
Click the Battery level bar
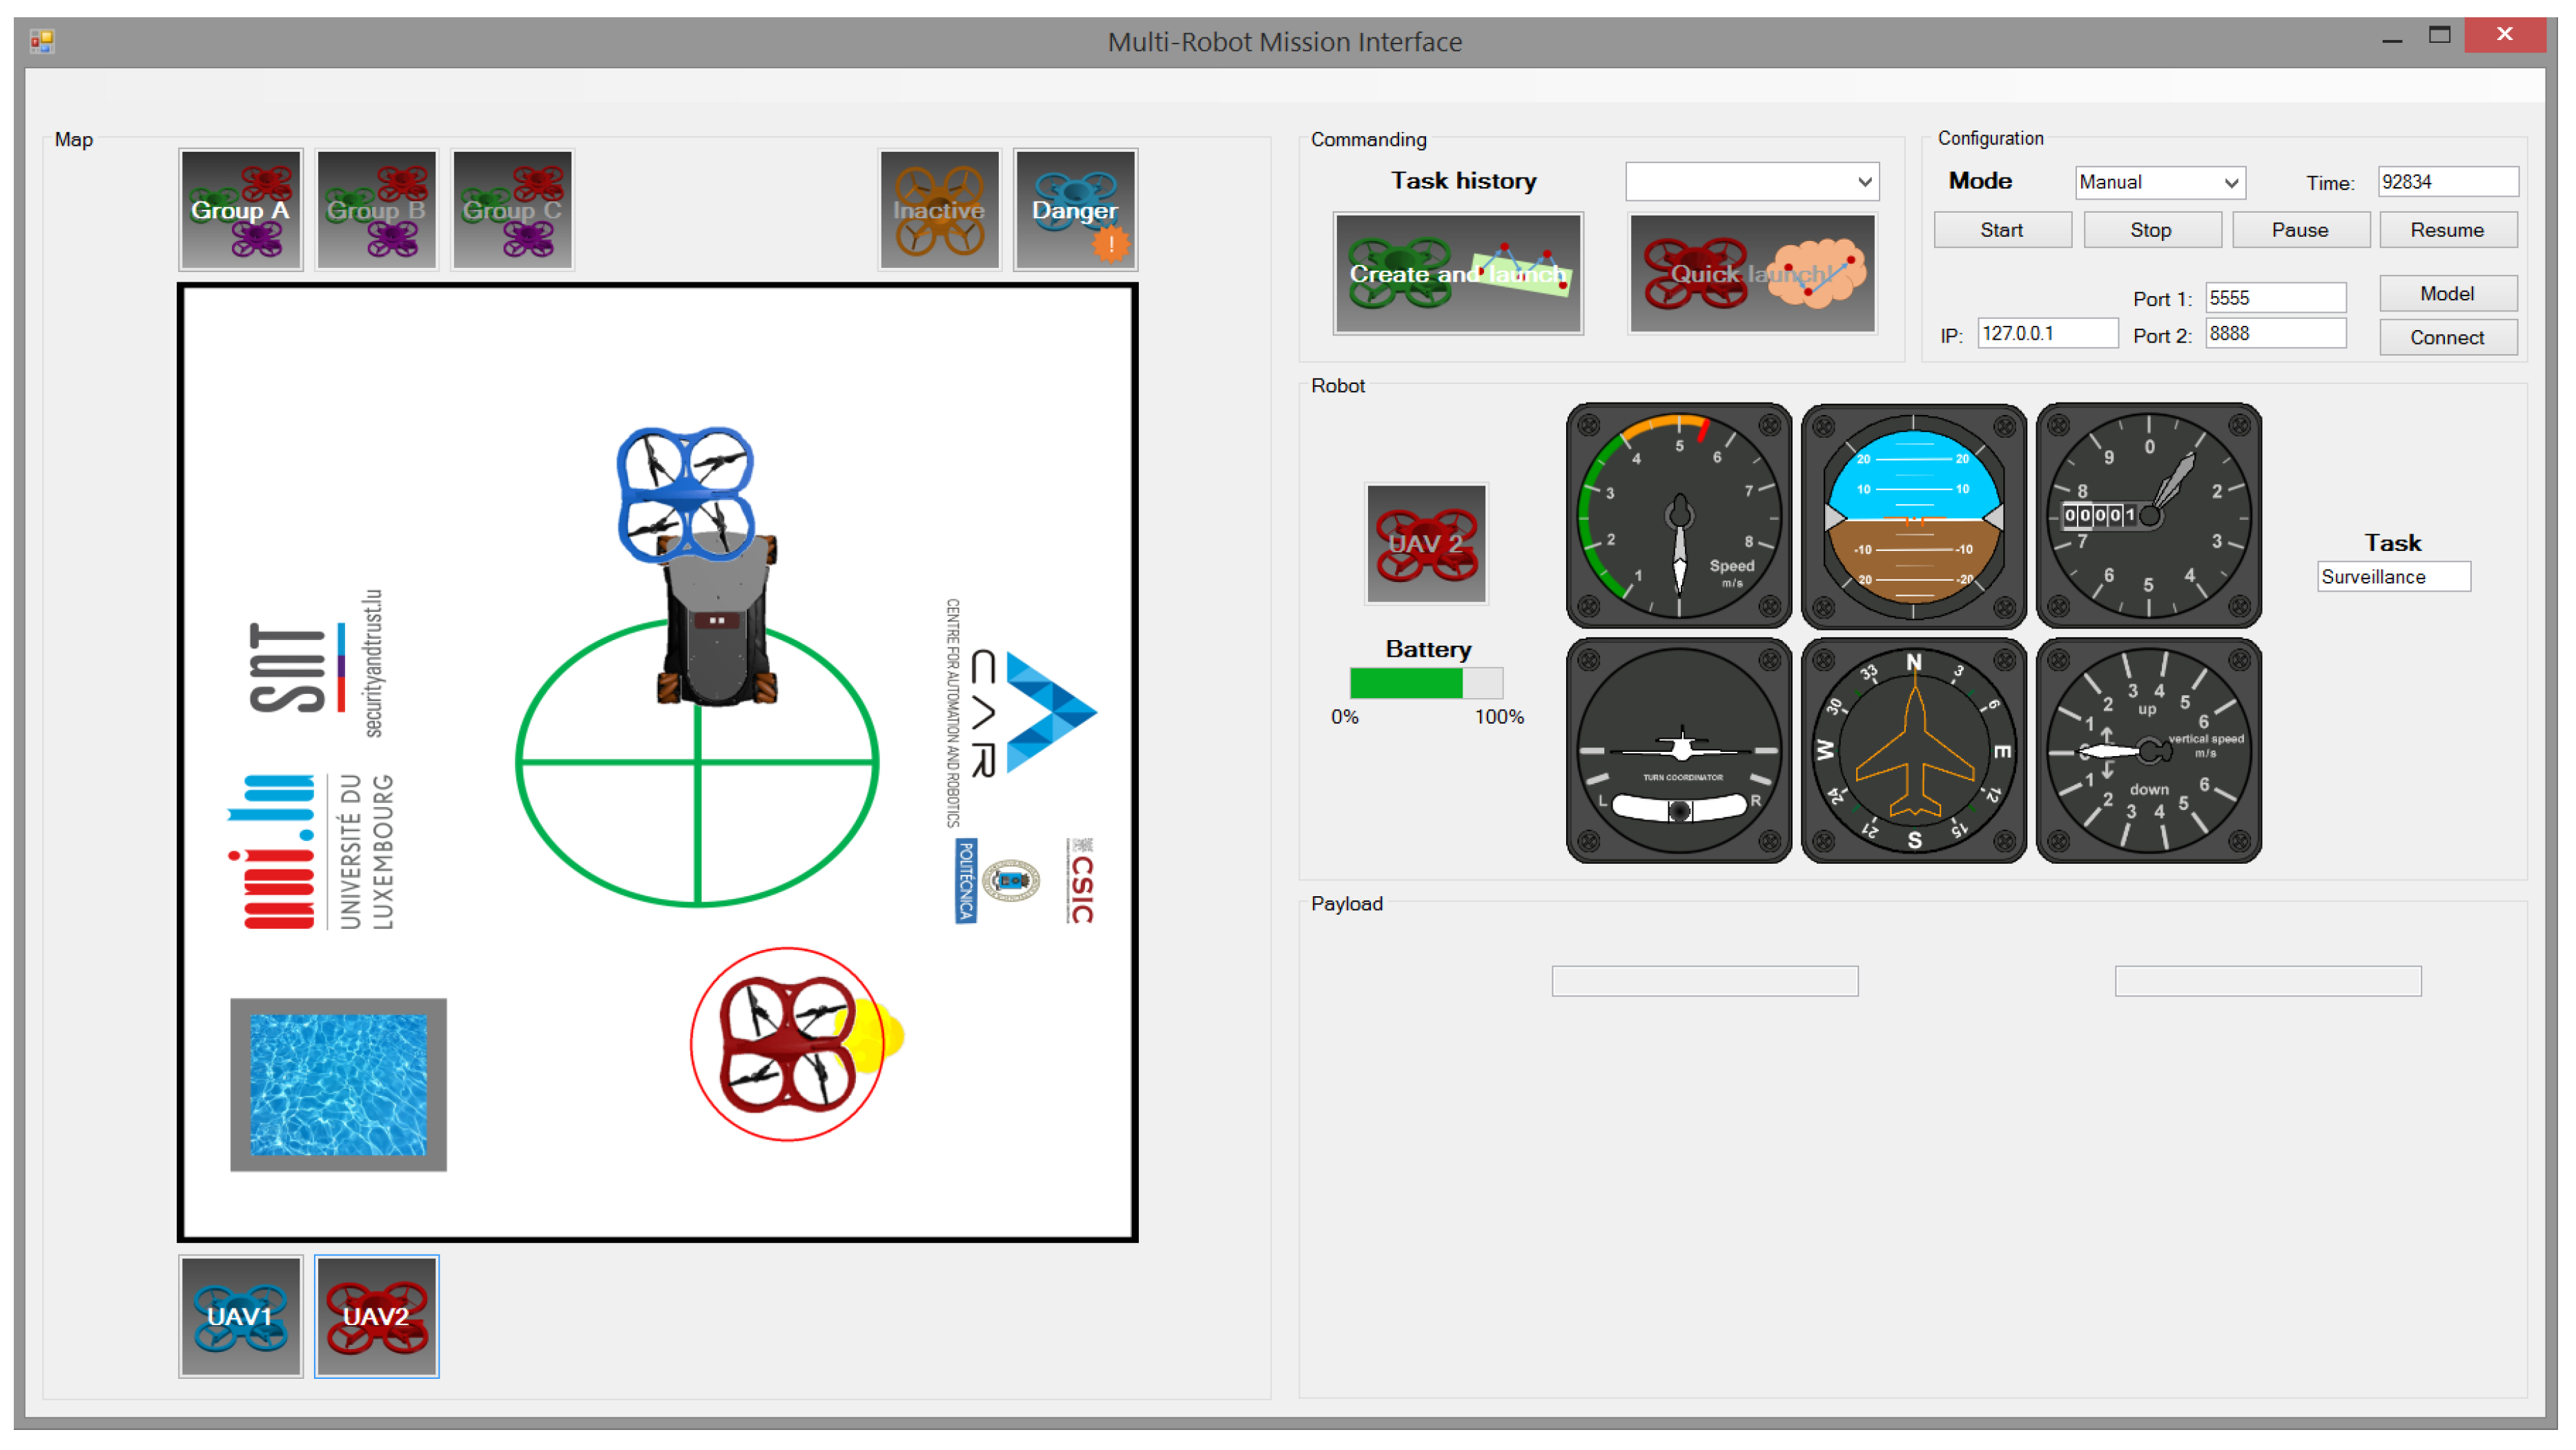coord(1425,682)
